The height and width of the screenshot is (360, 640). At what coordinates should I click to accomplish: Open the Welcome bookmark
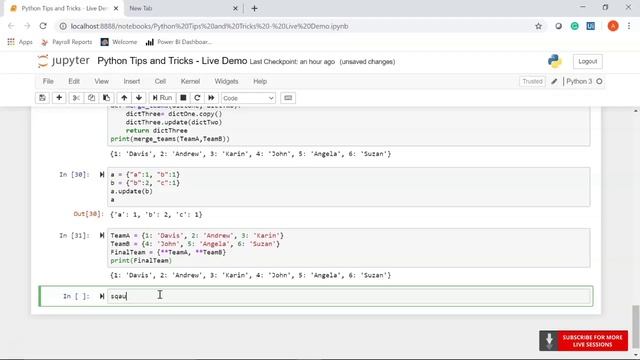119,42
